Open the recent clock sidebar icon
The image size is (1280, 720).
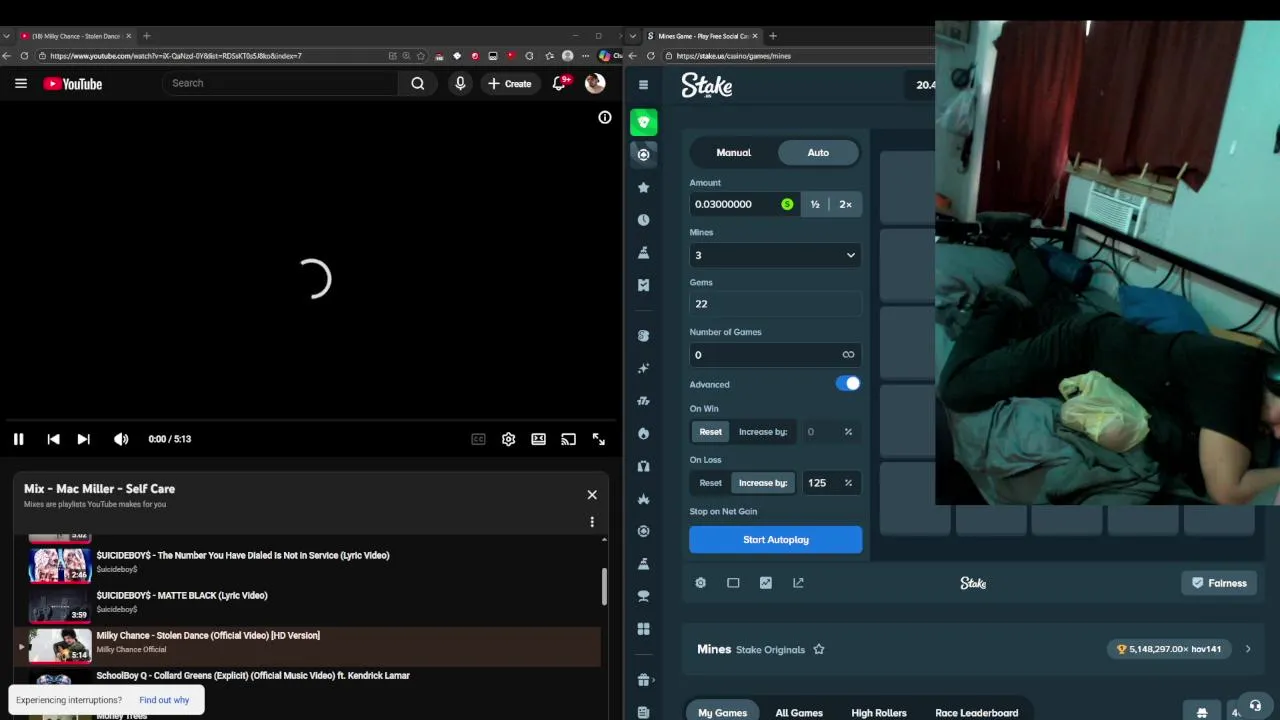(643, 220)
